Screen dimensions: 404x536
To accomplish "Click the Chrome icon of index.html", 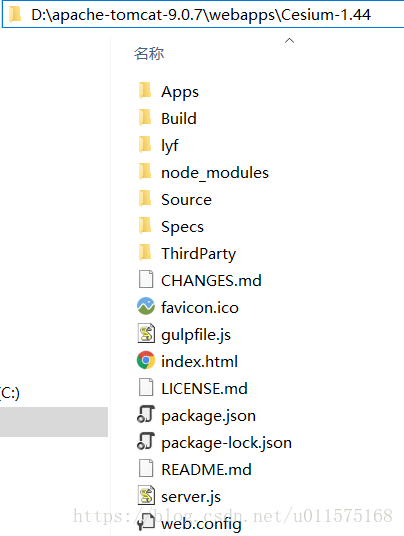I will click(146, 361).
